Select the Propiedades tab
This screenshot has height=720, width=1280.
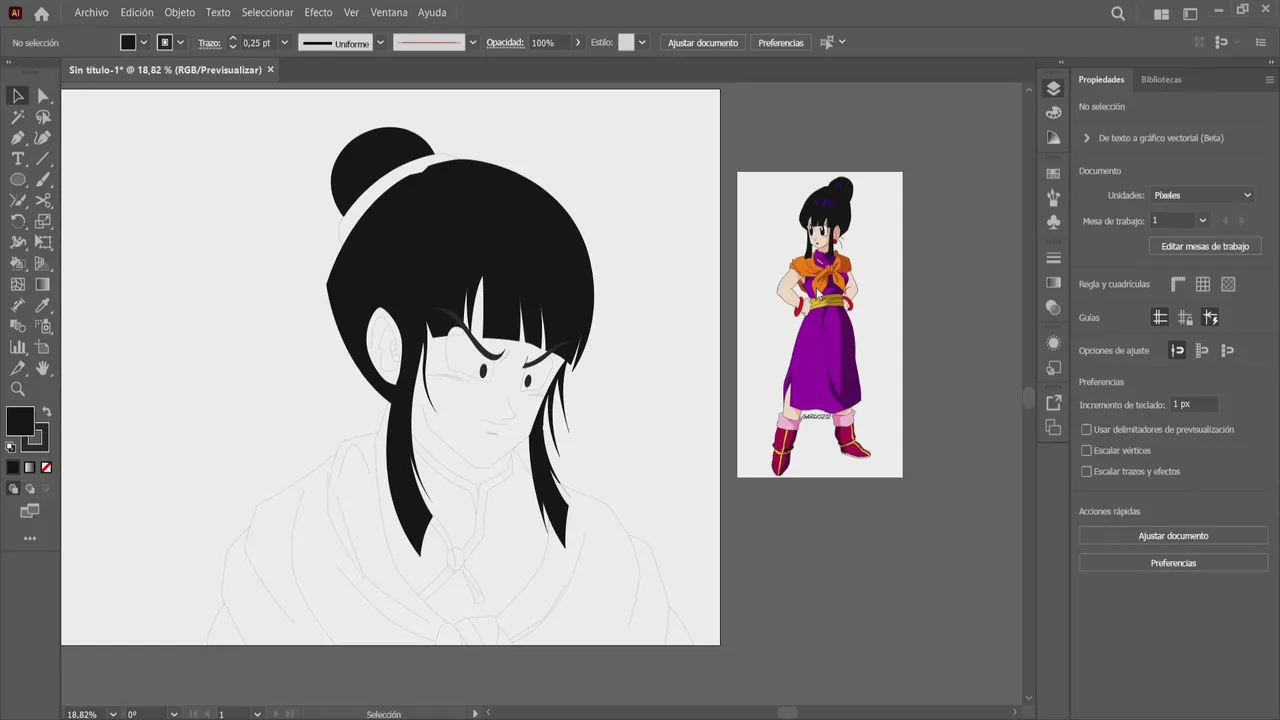[1101, 80]
